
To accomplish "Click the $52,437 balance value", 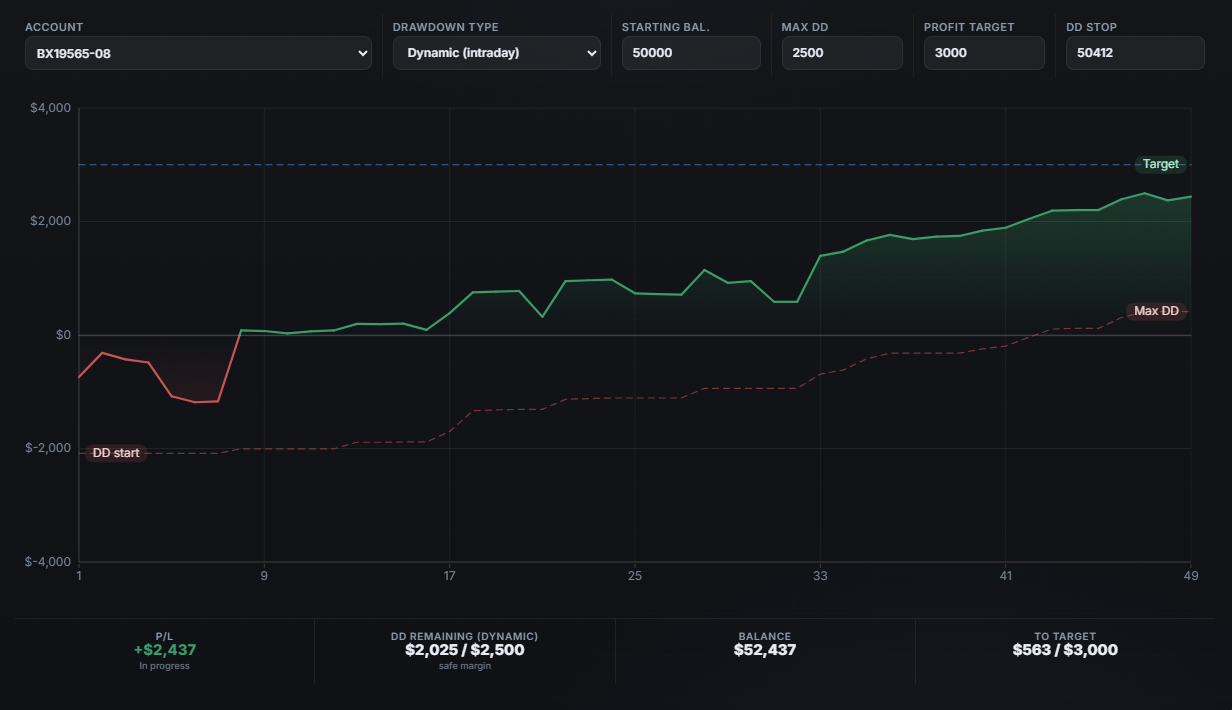I will pyautogui.click(x=765, y=650).
